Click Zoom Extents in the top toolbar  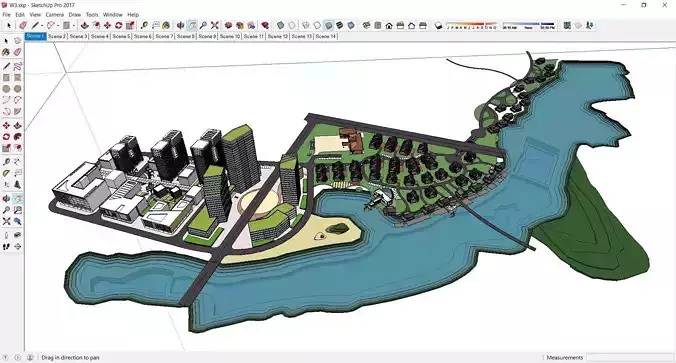[x=215, y=25]
